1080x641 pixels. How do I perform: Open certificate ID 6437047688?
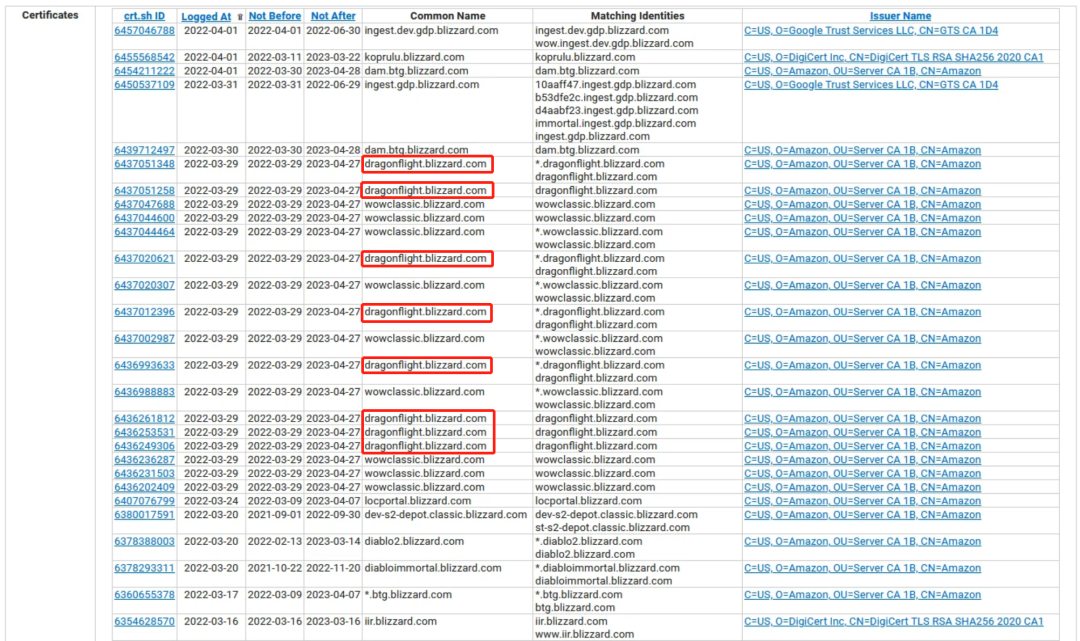[x=145, y=204]
